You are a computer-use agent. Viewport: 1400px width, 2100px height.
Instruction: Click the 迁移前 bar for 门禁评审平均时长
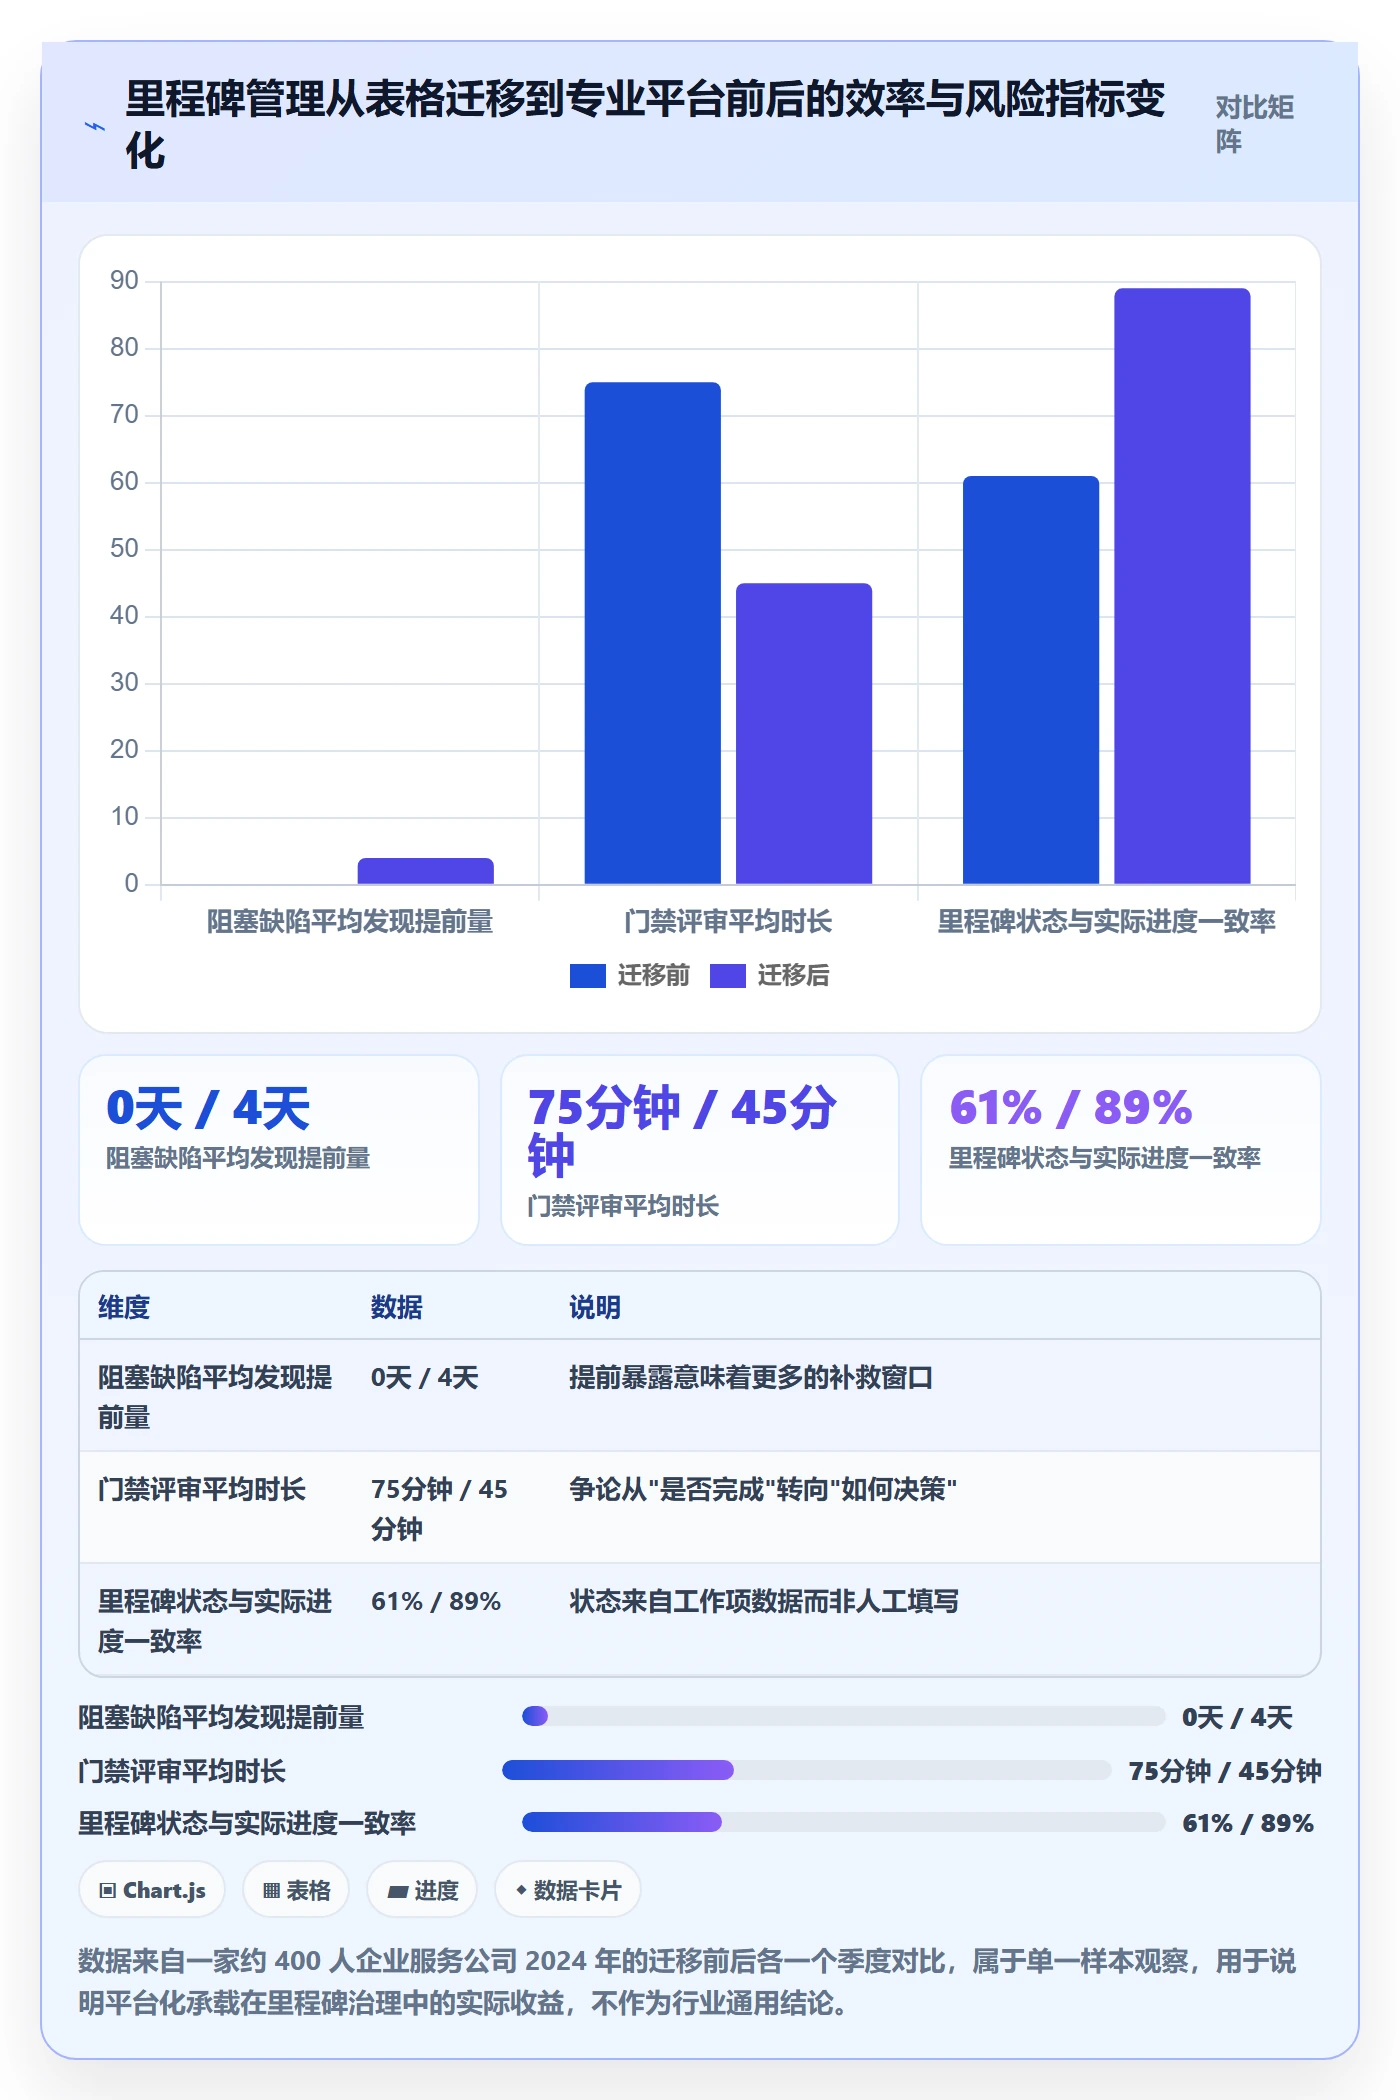pos(653,633)
